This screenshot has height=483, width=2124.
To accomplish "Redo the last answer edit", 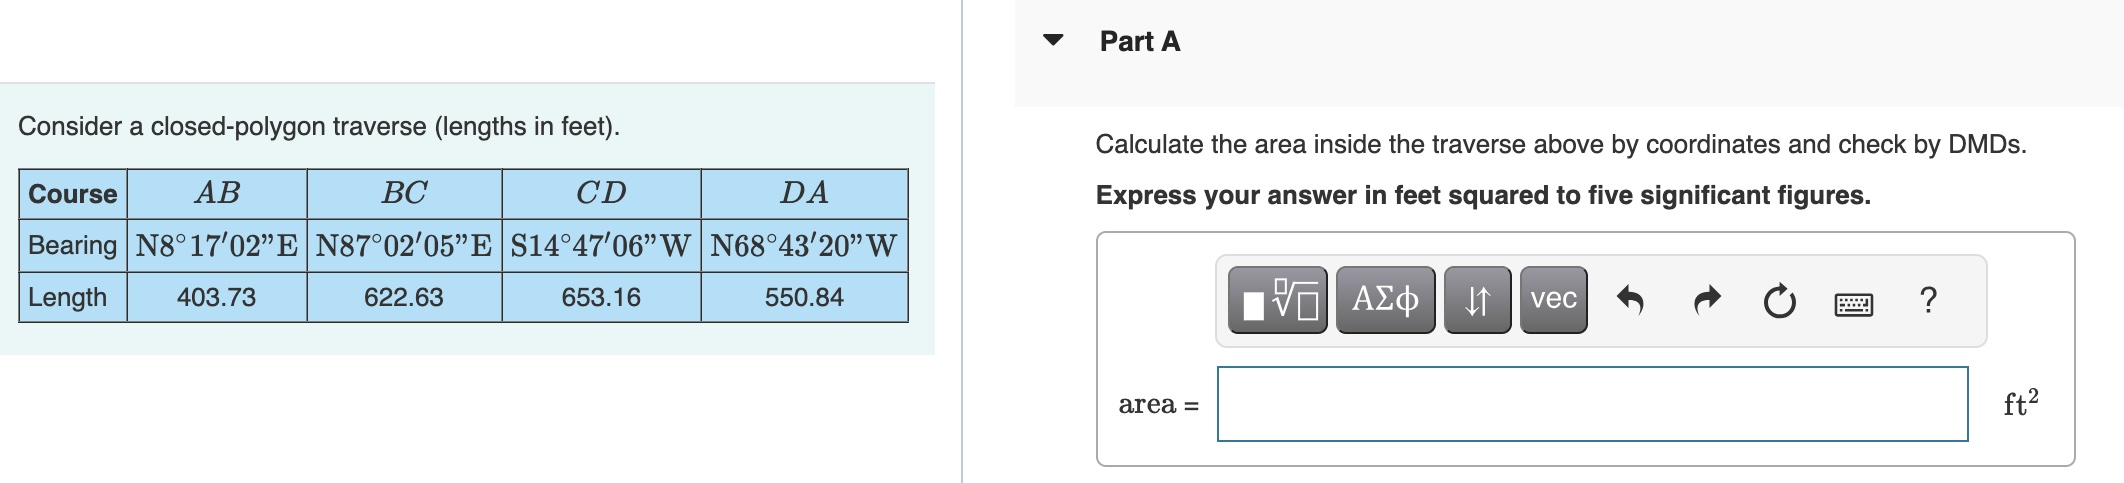I will pyautogui.click(x=1707, y=300).
